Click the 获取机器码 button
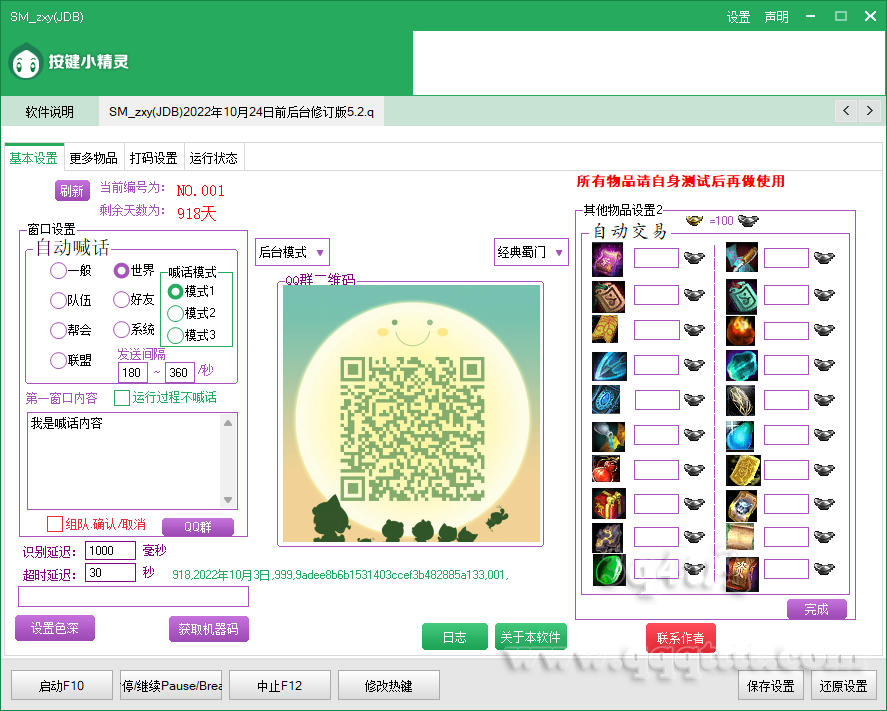Image resolution: width=887 pixels, height=711 pixels. [x=209, y=628]
